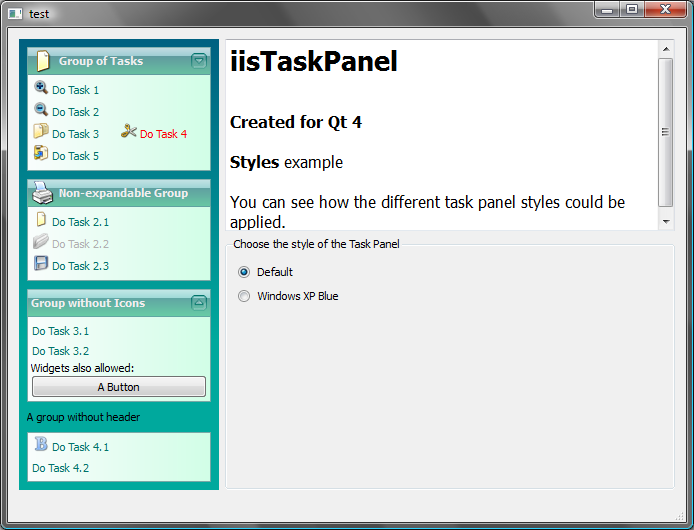This screenshot has width=694, height=530.
Task: Click the Do Task 3 link
Action: tap(76, 134)
